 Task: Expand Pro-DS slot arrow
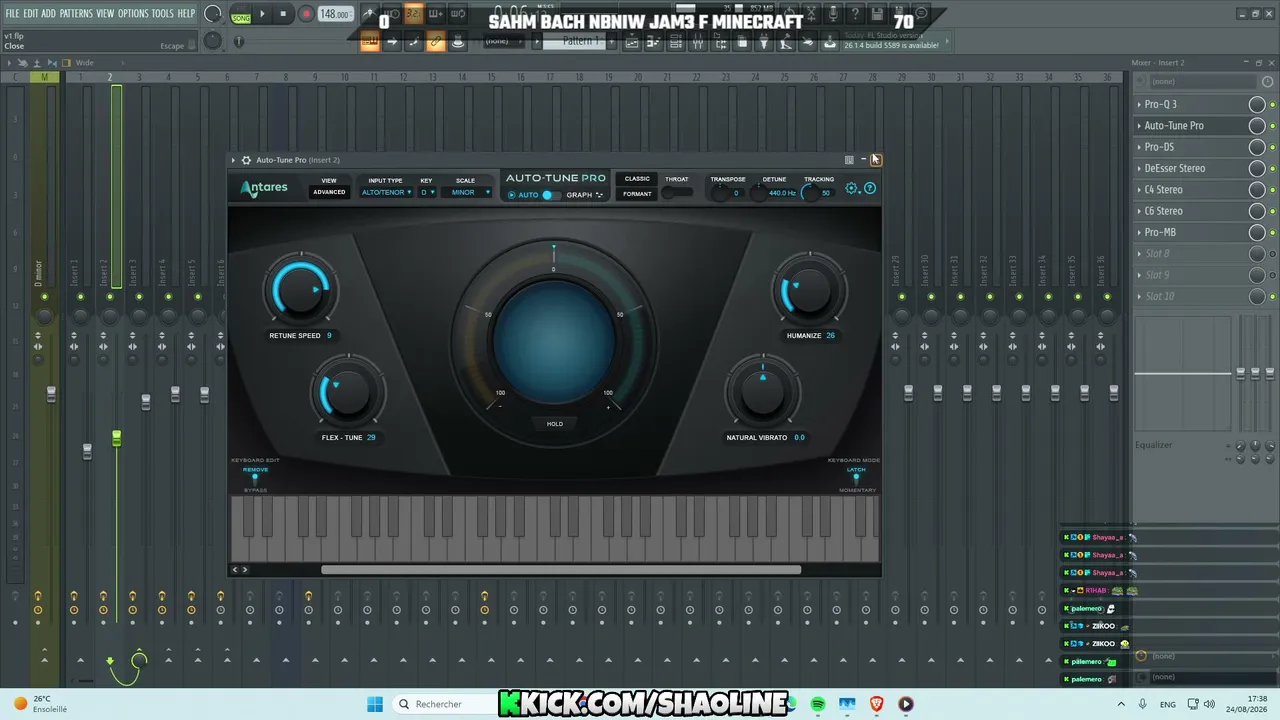(x=1139, y=147)
